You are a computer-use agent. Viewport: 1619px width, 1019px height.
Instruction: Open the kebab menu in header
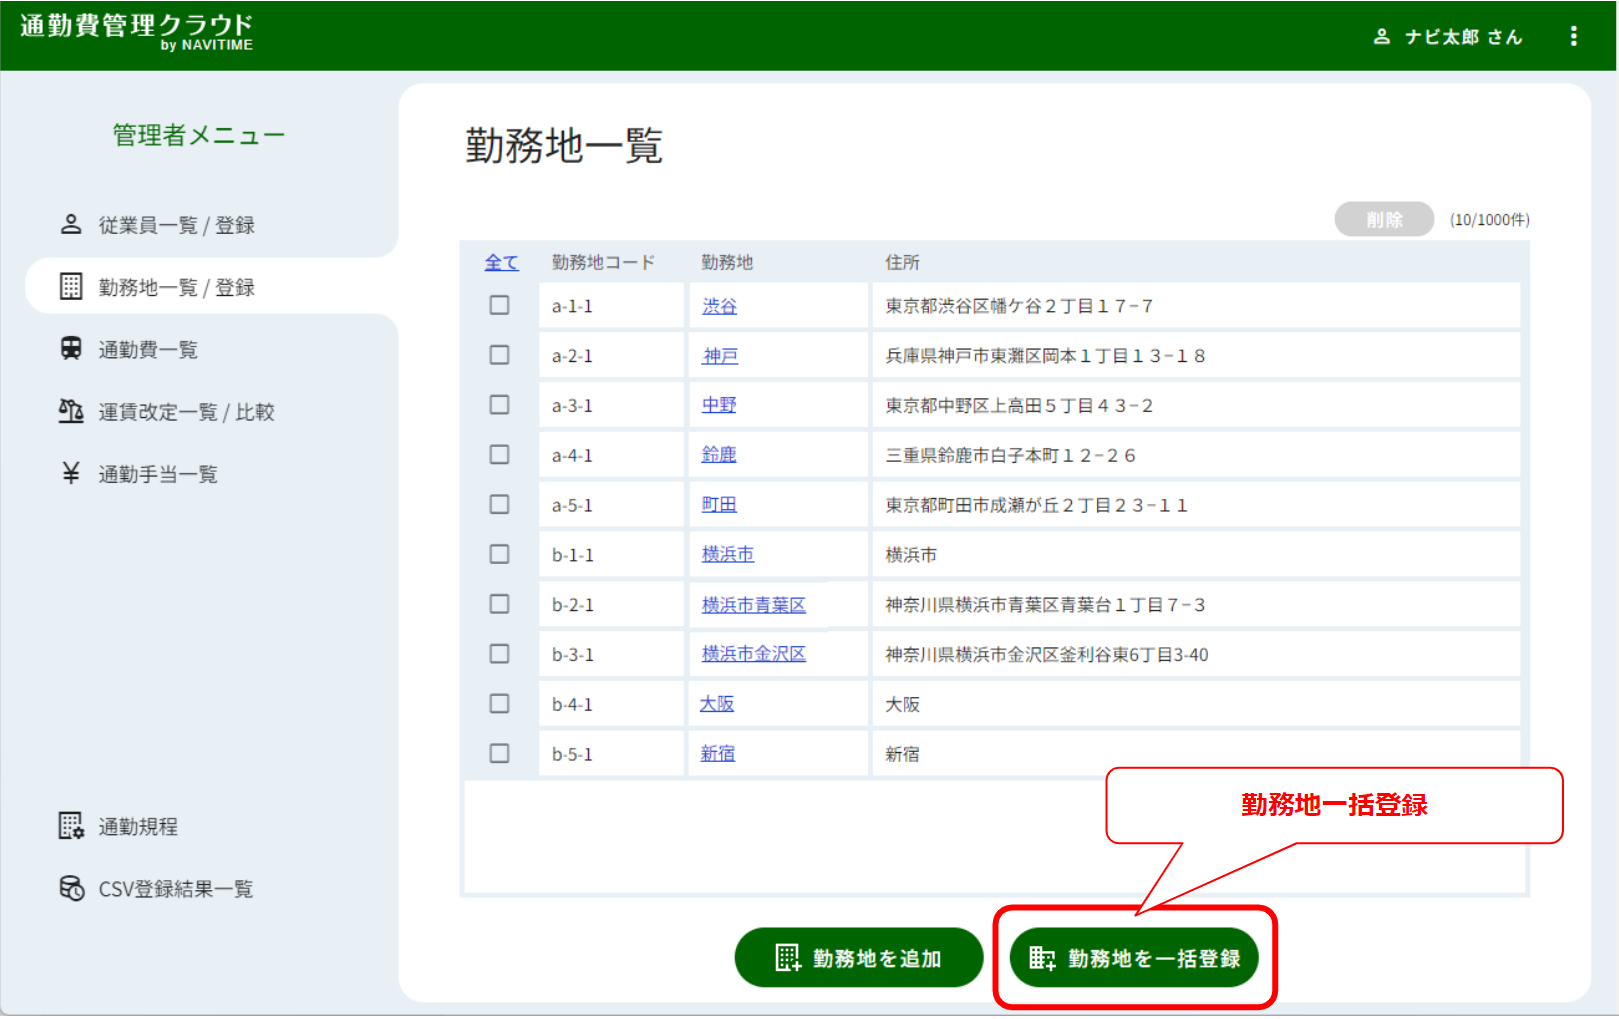(1573, 36)
